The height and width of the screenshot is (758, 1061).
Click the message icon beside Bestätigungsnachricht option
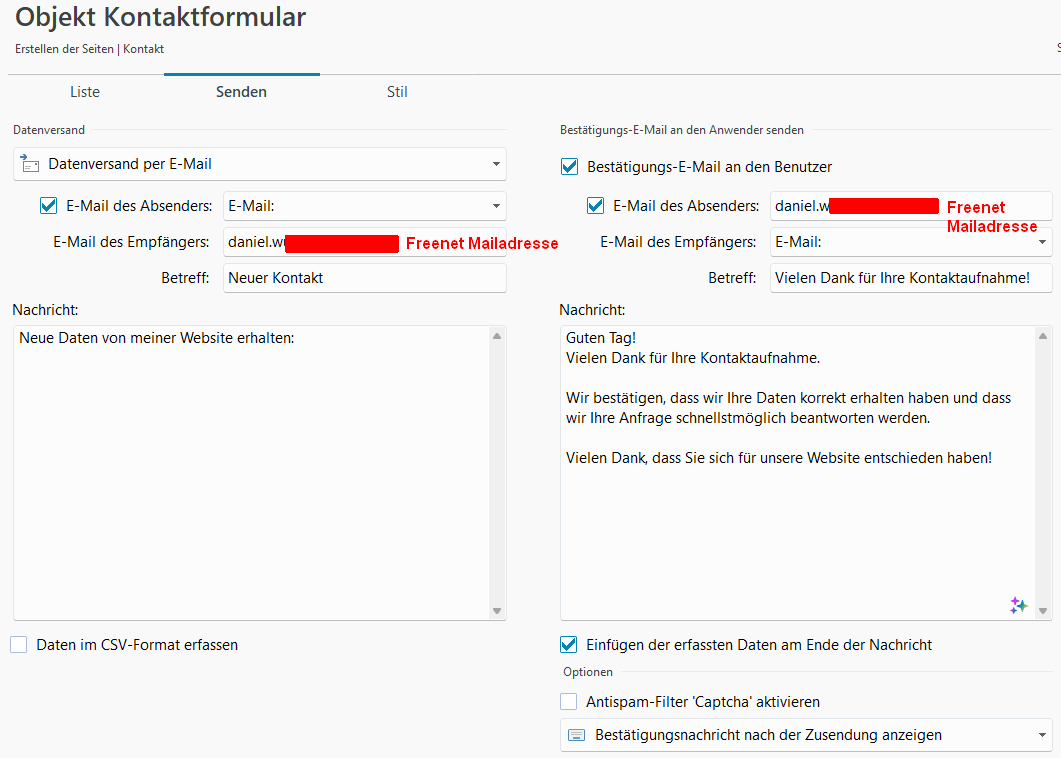(x=576, y=735)
